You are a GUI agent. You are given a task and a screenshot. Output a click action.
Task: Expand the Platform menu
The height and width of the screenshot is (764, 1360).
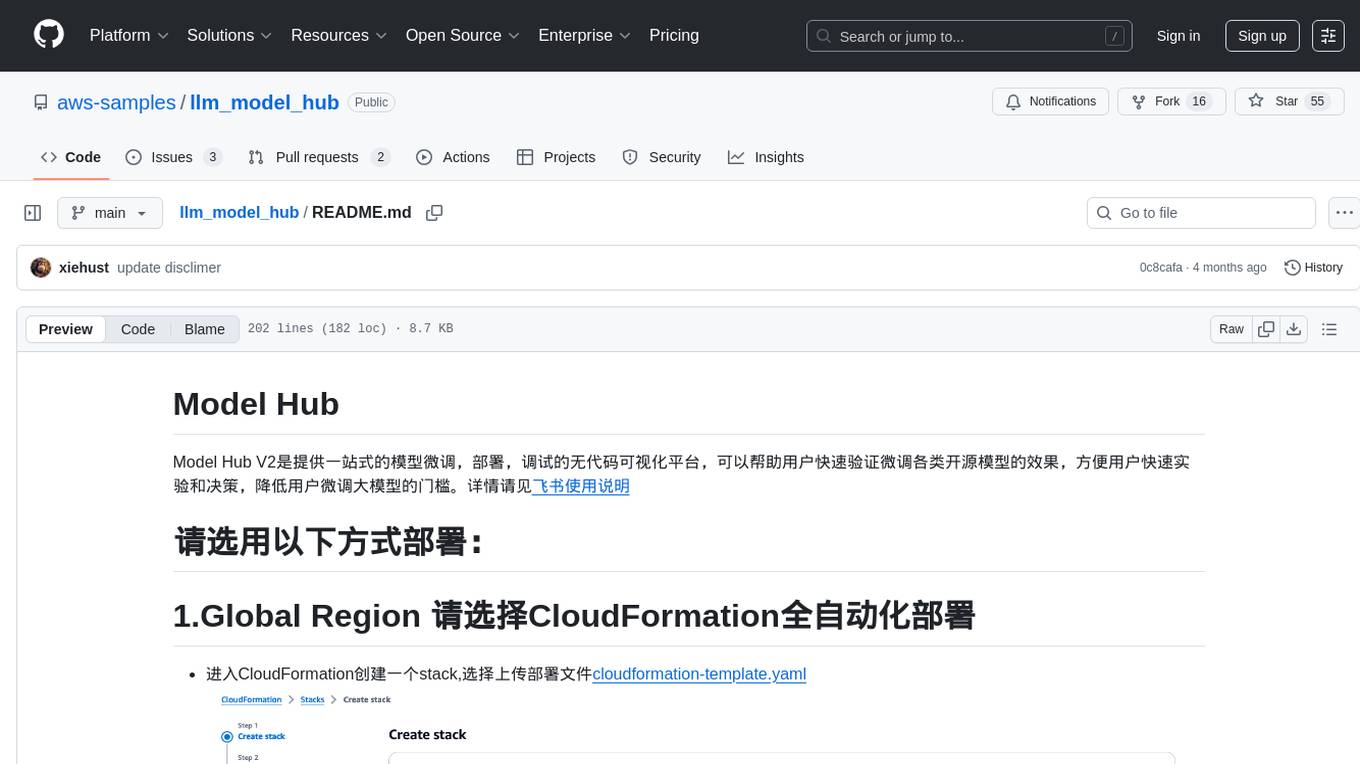[129, 35]
